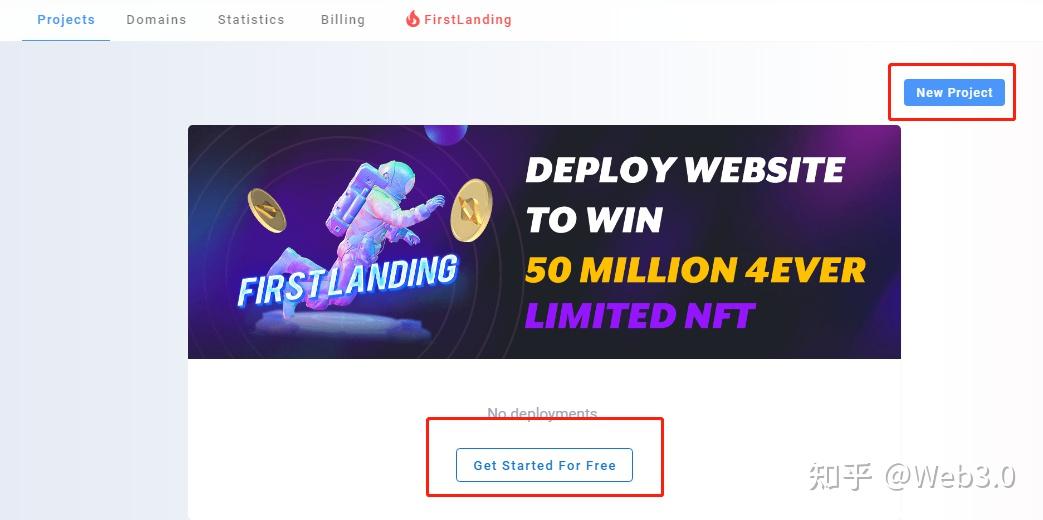Screen dimensions: 1043x520
Task: Open the FirstLanding tab
Action: point(458,19)
